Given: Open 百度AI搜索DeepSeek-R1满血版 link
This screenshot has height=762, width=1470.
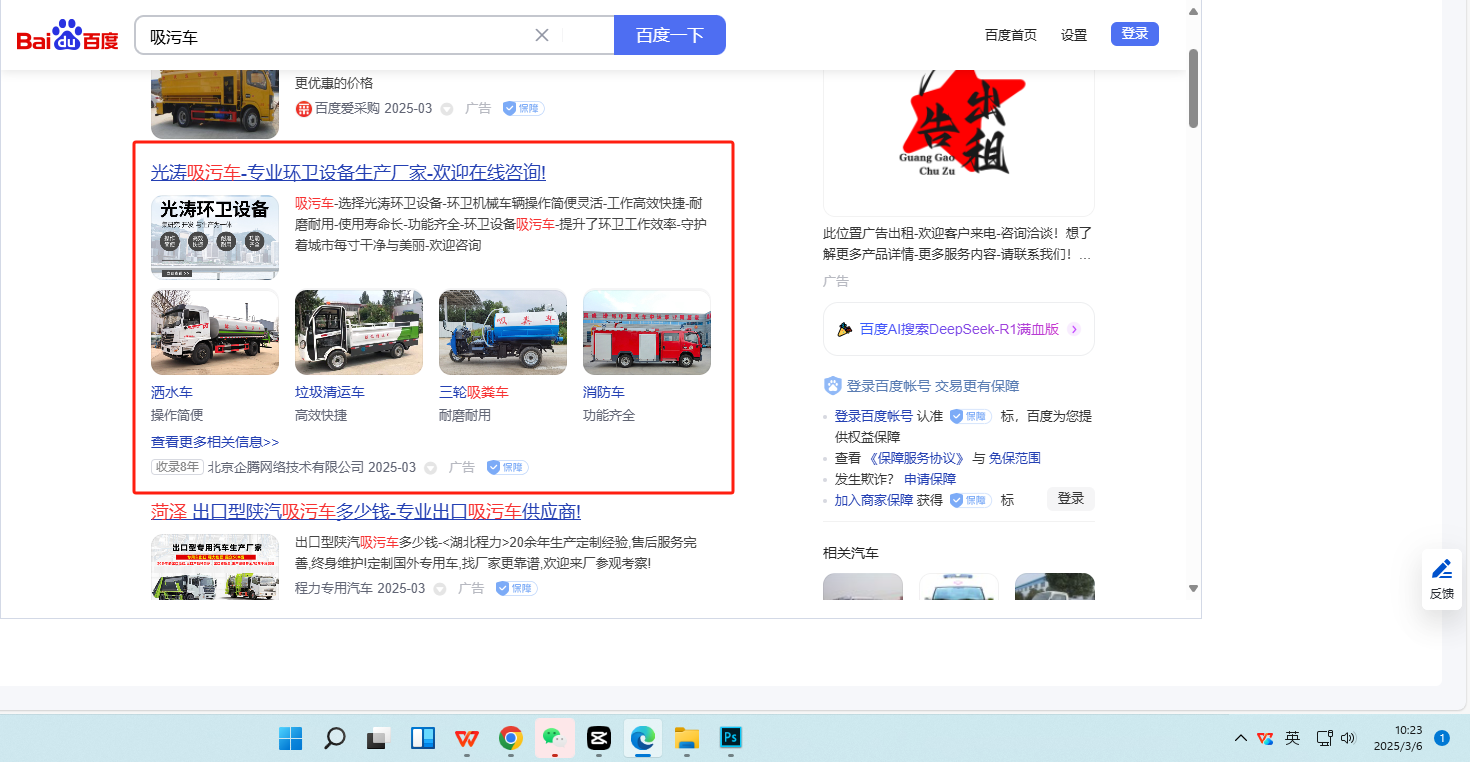Looking at the screenshot, I should point(959,329).
